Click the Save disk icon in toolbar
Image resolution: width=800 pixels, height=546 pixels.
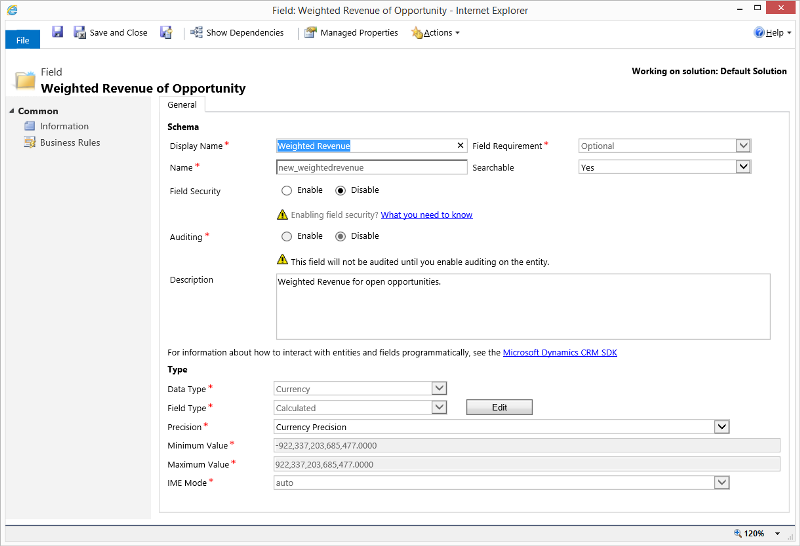coord(58,32)
